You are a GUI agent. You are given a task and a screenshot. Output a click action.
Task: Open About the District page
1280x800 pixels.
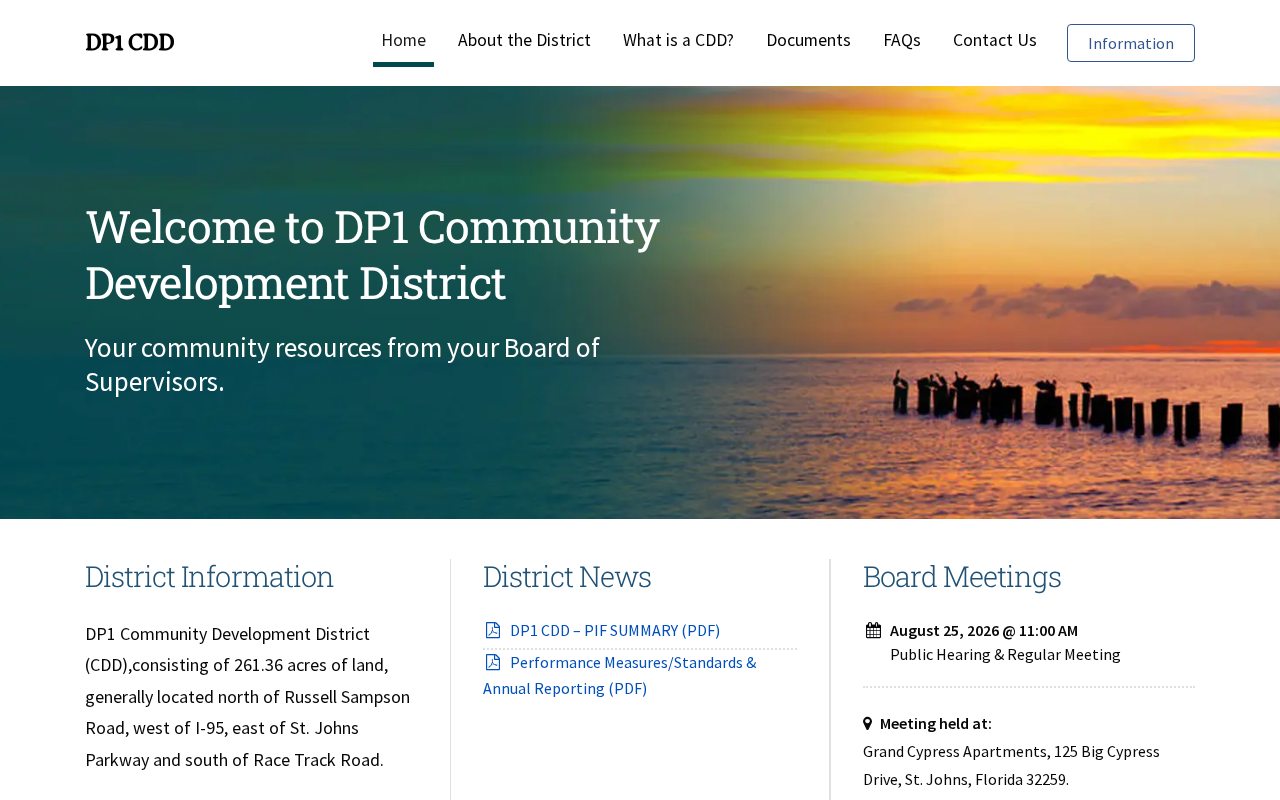point(524,40)
